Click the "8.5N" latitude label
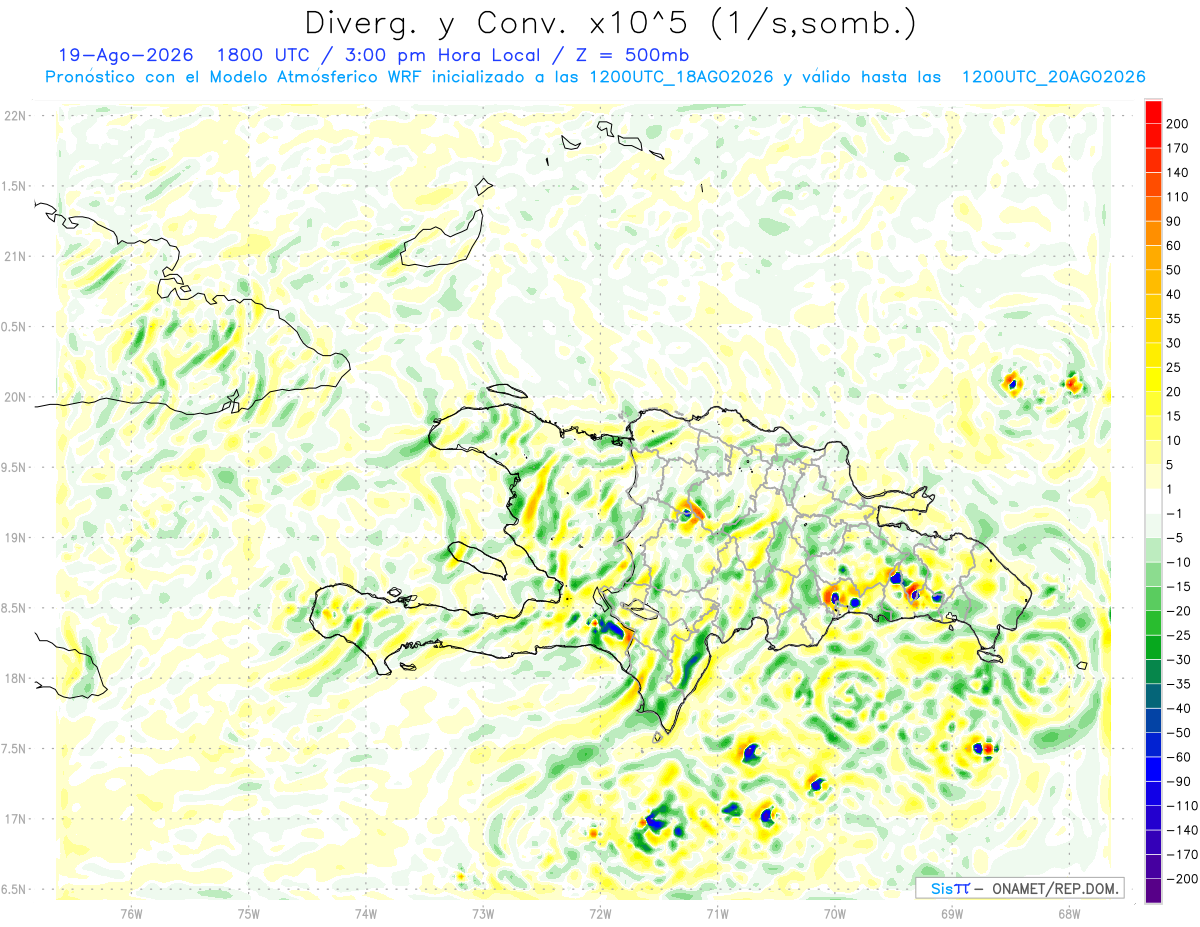 tap(14, 608)
